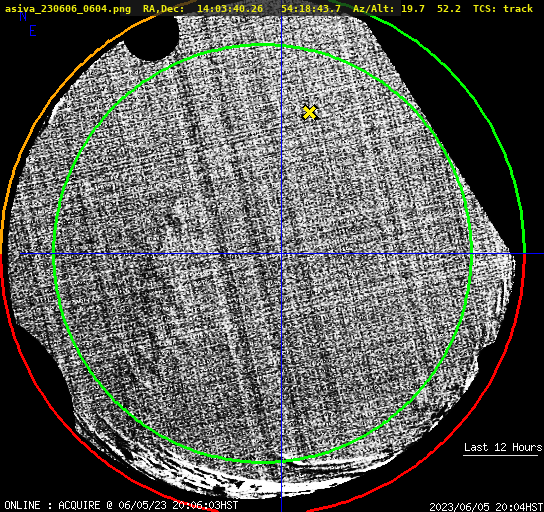The width and height of the screenshot is (544, 512).
Task: Click the declination value 54:18:43.7
Action: [x=311, y=8]
